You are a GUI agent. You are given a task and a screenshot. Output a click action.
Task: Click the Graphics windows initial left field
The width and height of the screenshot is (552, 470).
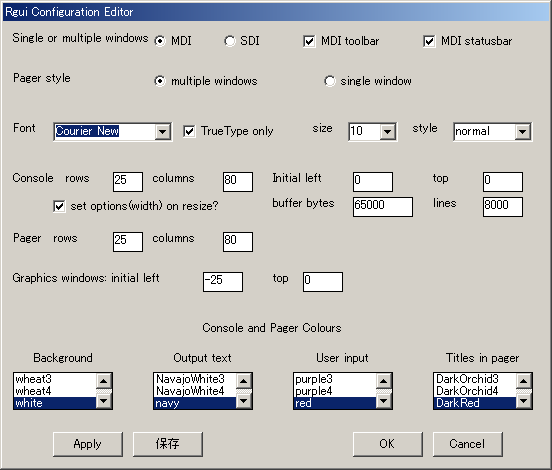223,282
